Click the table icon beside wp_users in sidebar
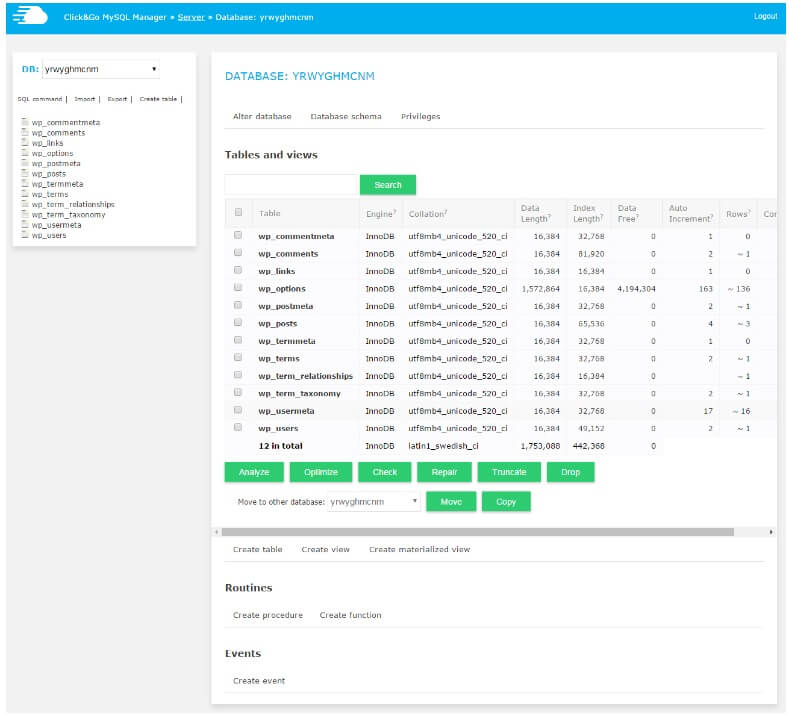This screenshot has width=789, height=716. tap(25, 236)
